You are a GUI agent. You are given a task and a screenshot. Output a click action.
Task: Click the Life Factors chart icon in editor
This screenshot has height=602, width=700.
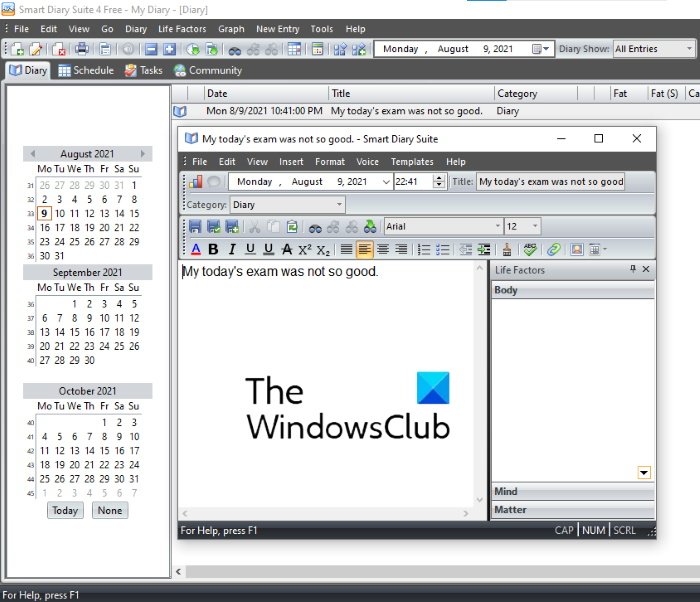coord(196,181)
